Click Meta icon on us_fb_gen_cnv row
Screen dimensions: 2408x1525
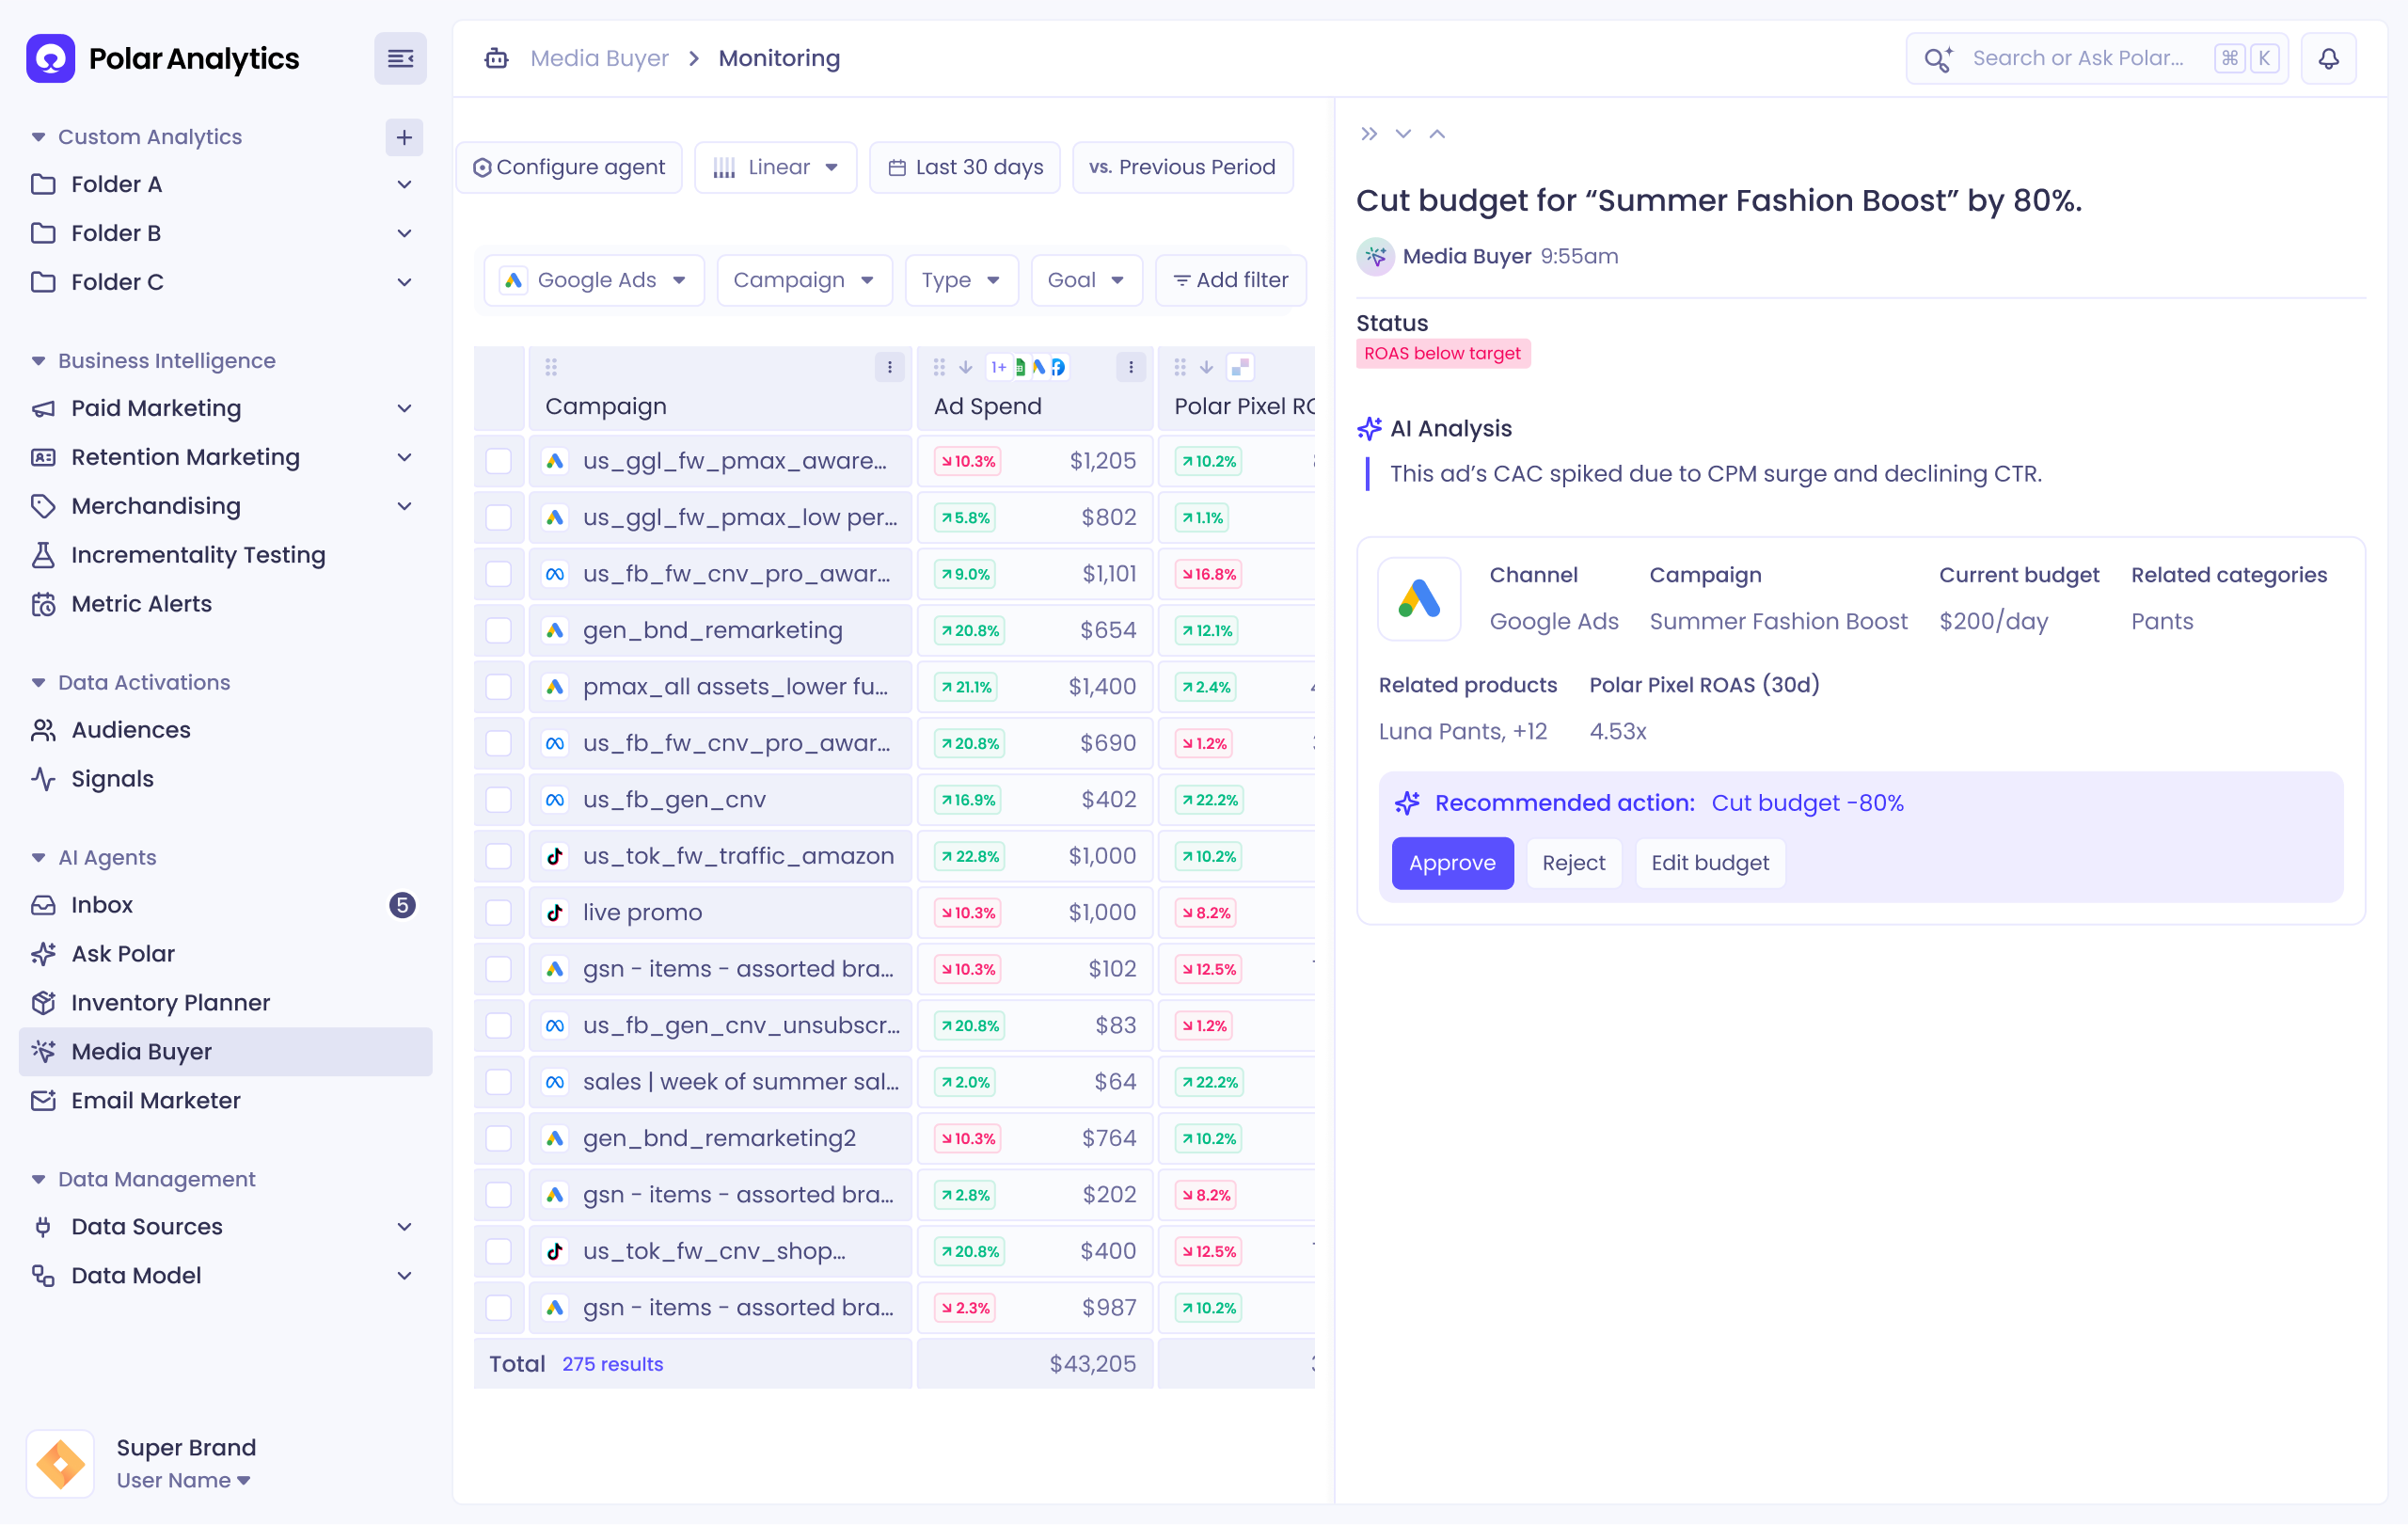coord(555,799)
